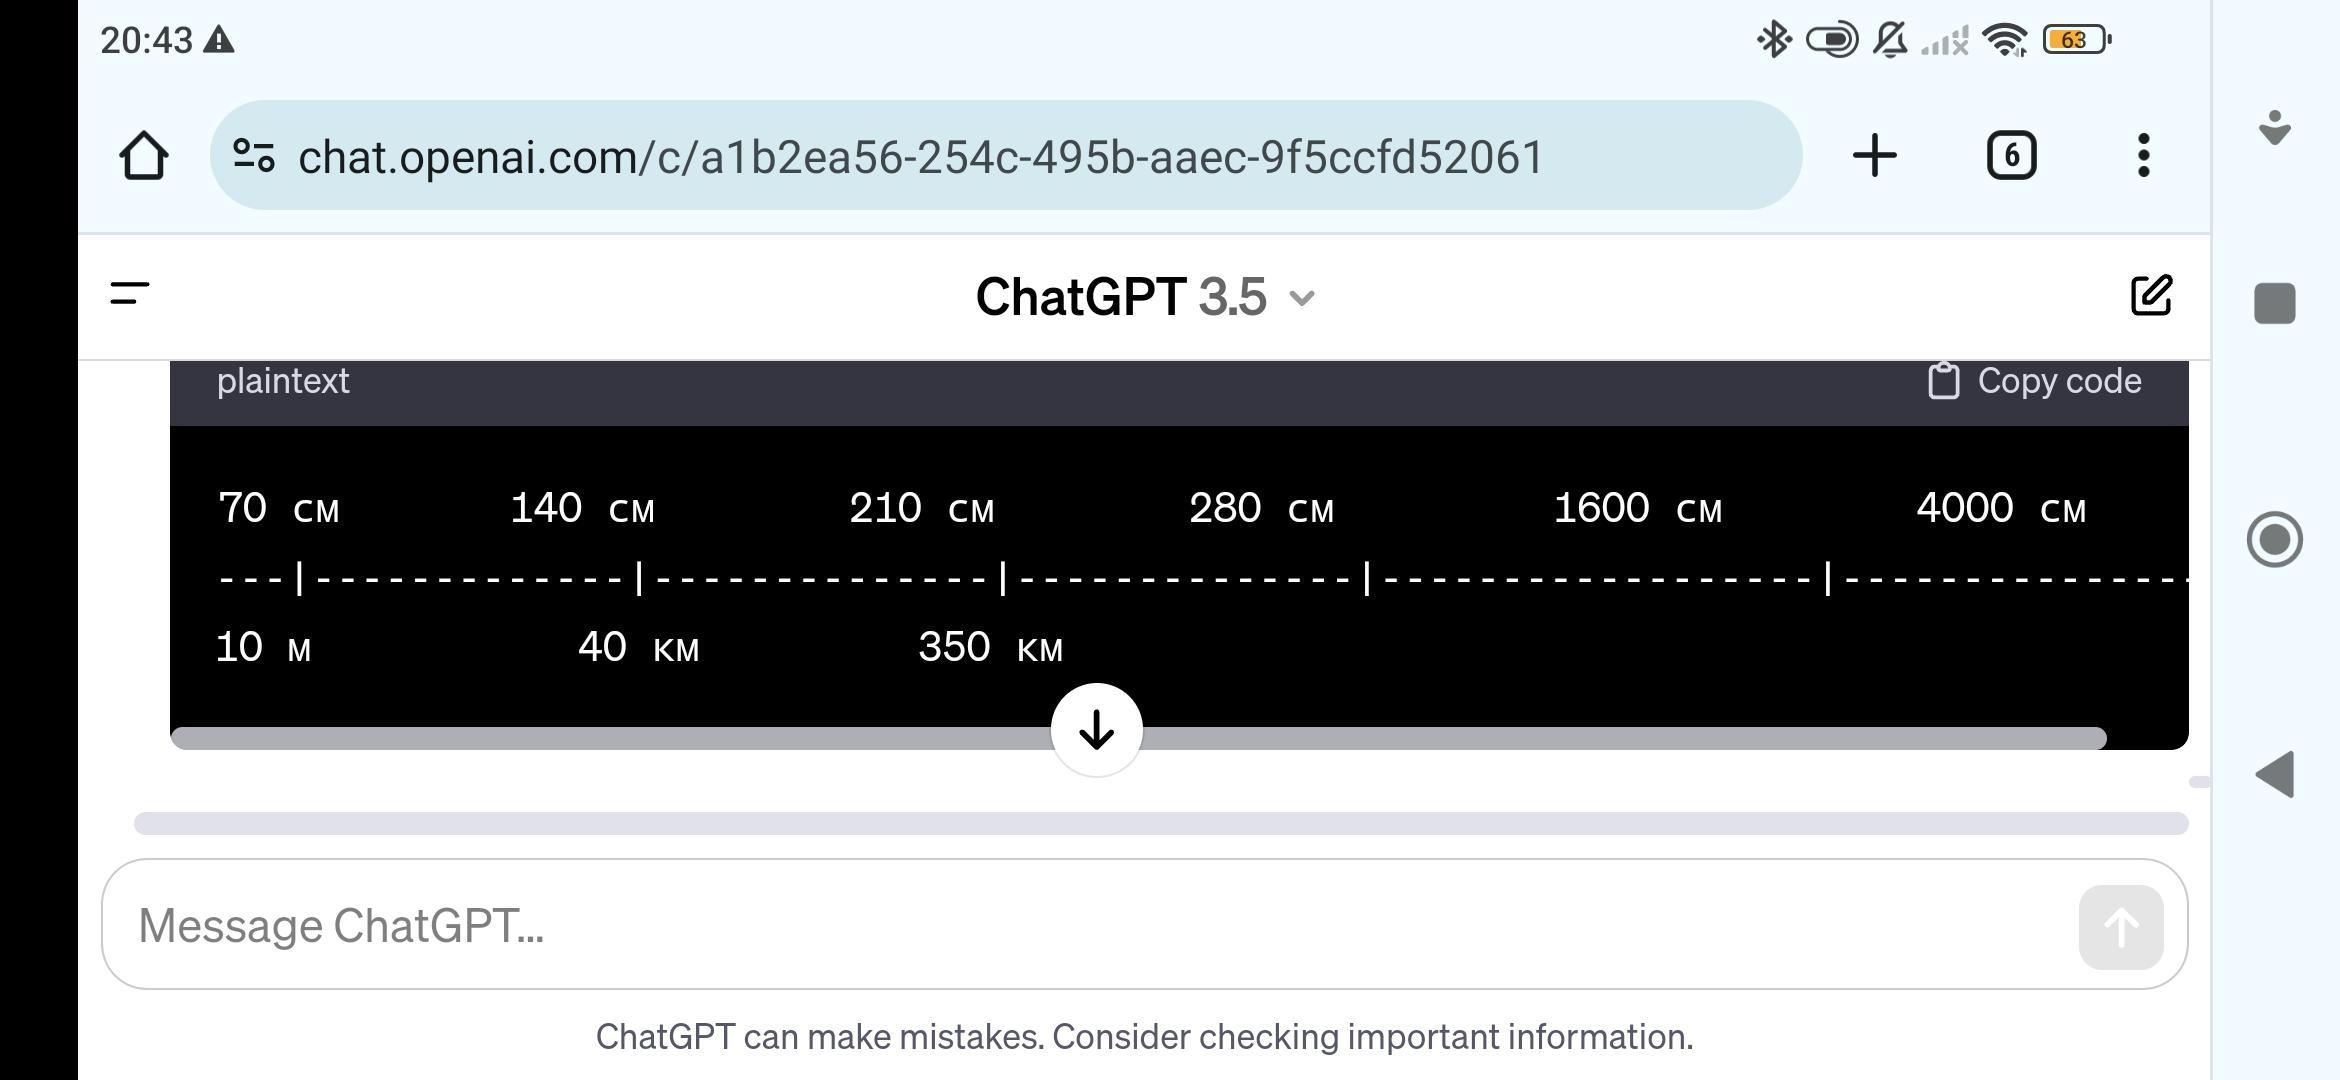
Task: Send message with the up-arrow button
Action: pos(2121,927)
